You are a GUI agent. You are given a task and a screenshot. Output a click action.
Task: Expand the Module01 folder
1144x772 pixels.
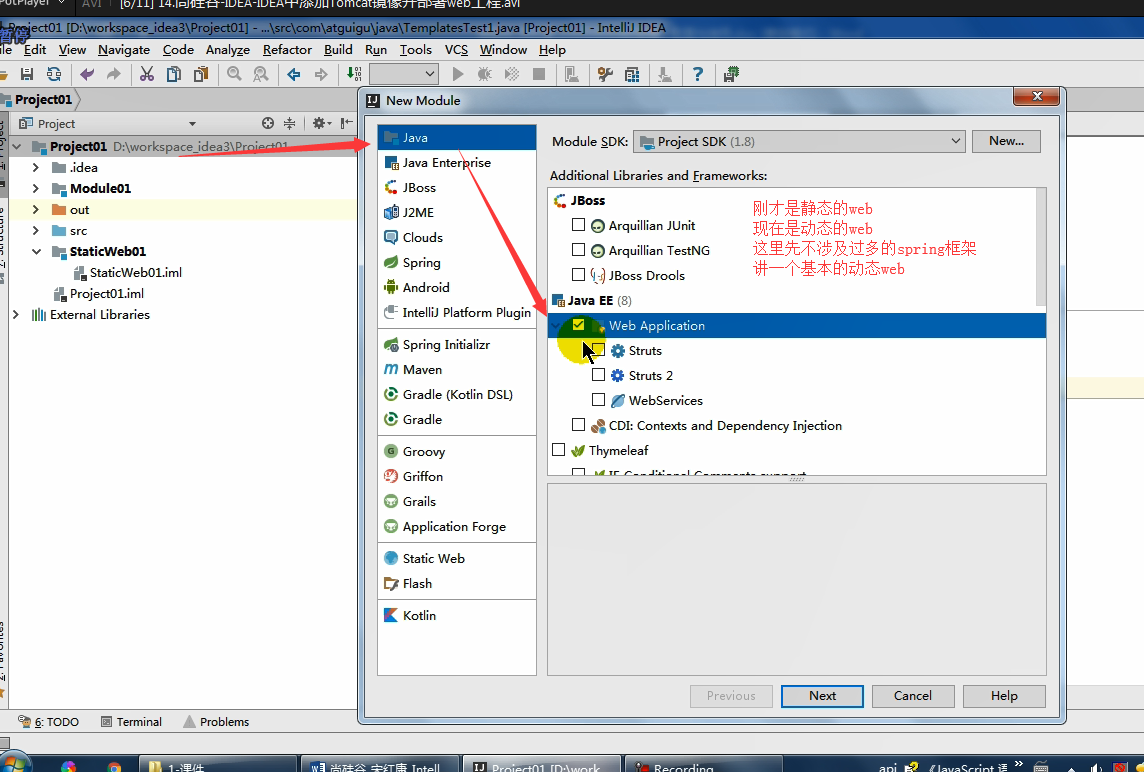(x=36, y=188)
